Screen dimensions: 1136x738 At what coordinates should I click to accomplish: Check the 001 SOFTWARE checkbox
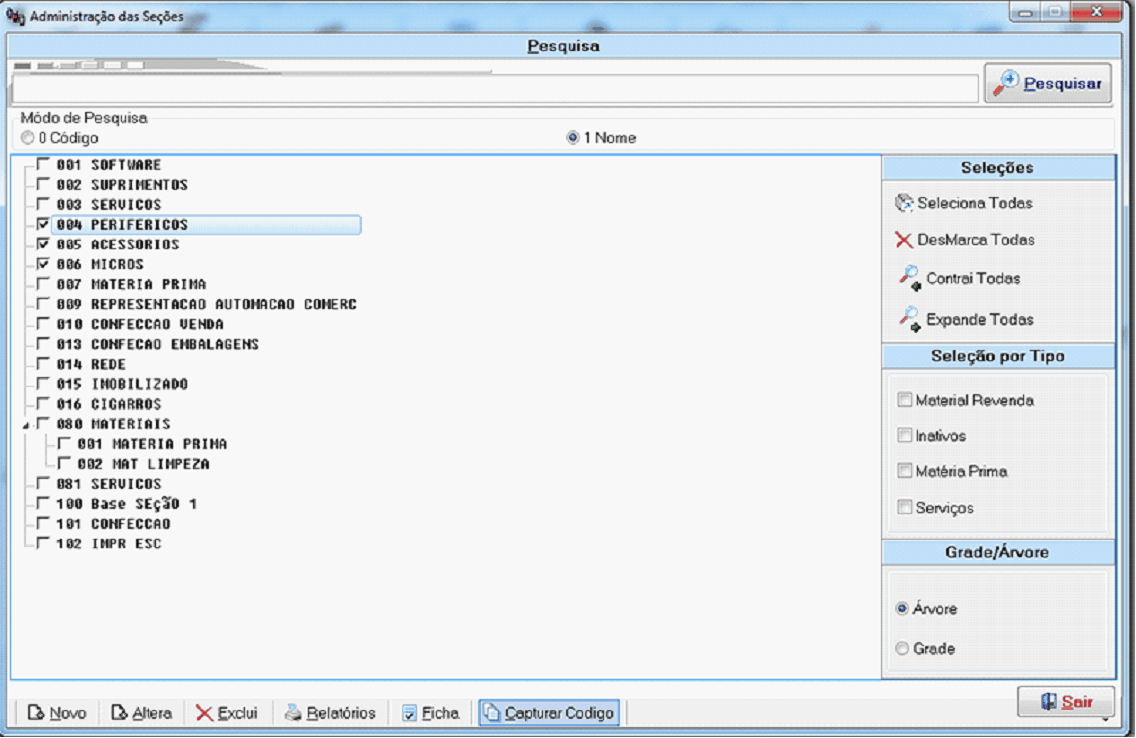click(42, 165)
